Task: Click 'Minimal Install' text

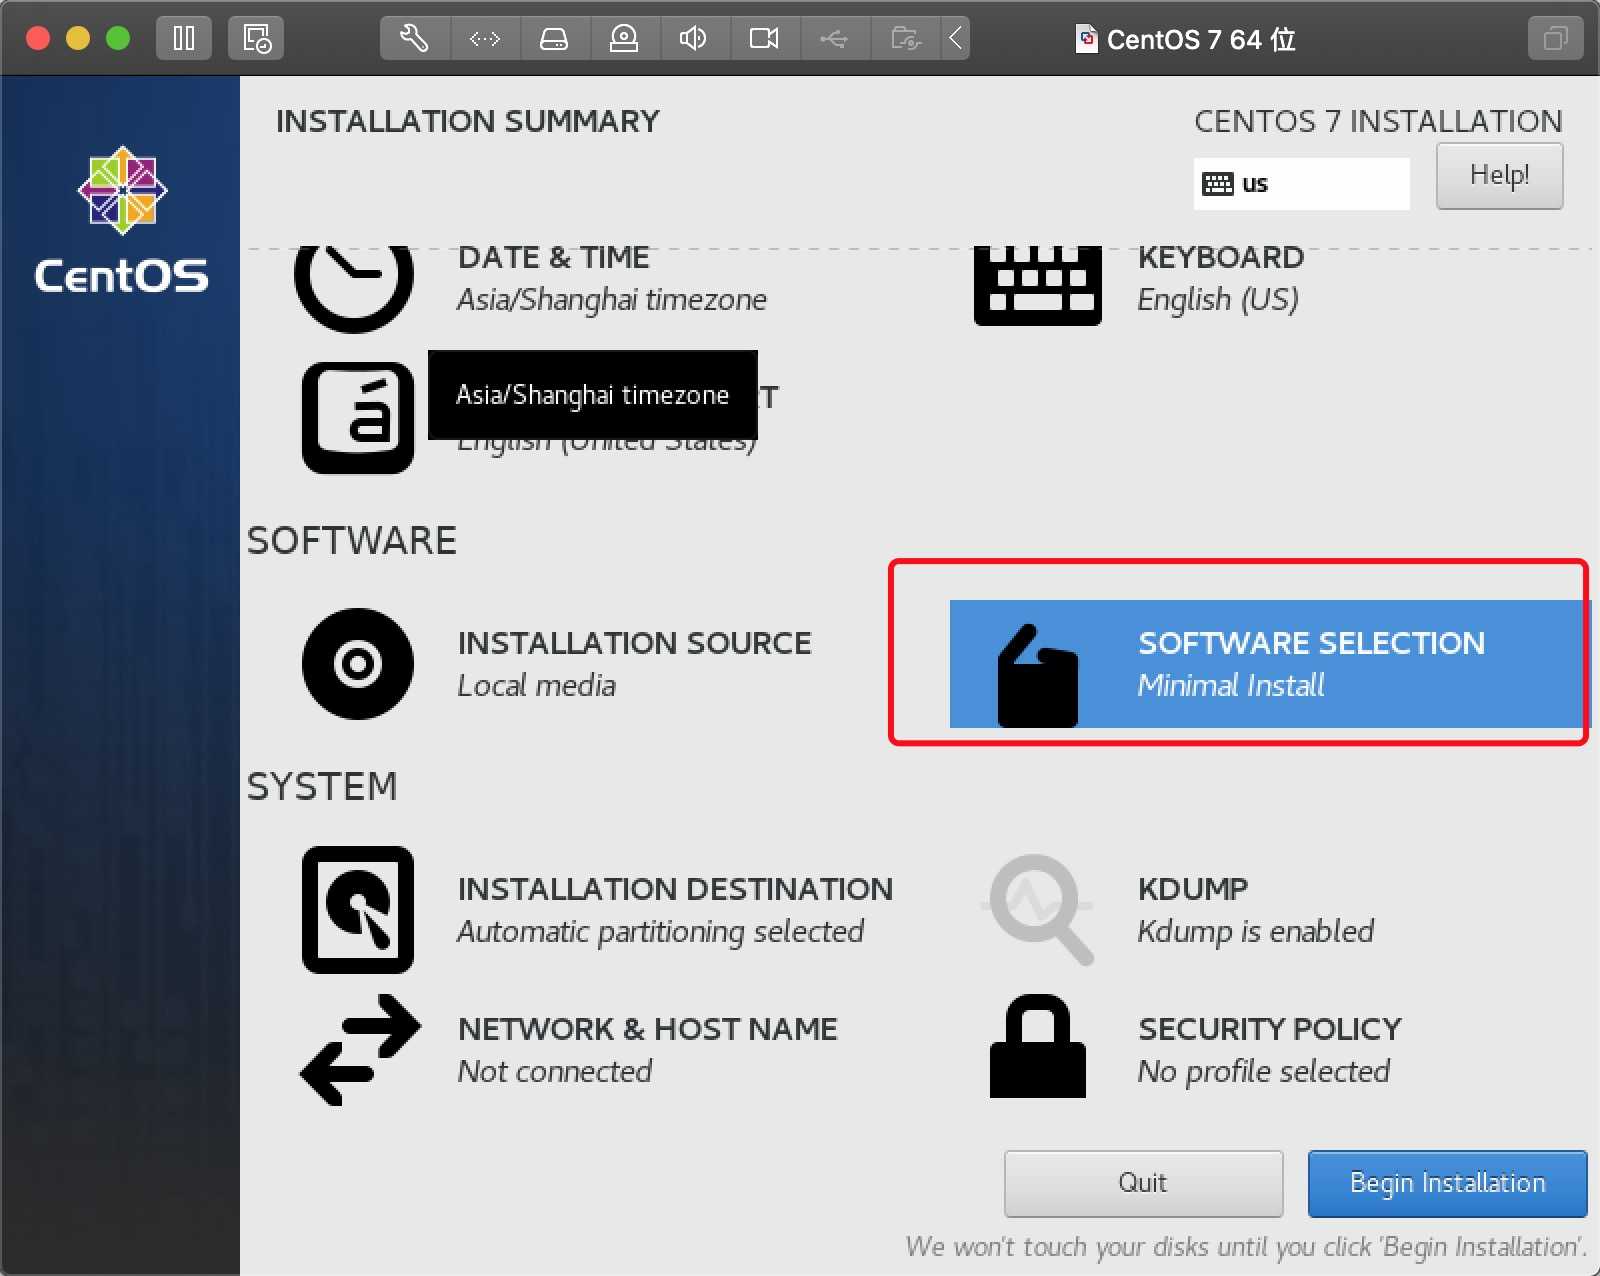Action: 1230,686
